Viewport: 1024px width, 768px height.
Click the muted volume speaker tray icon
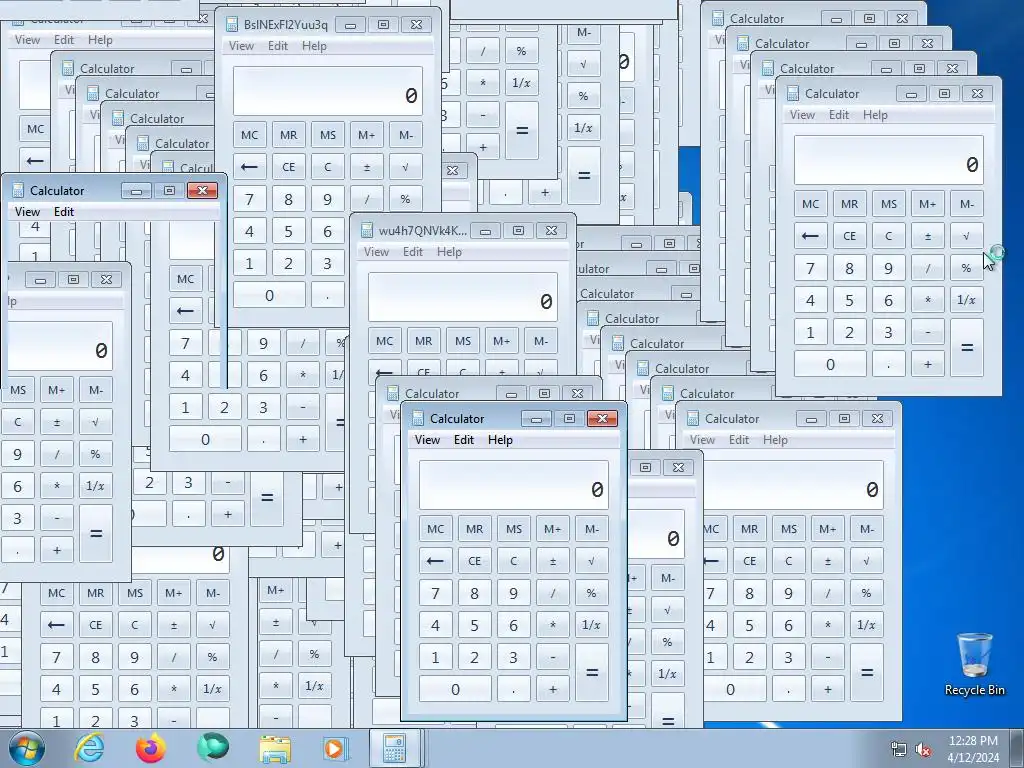[x=923, y=749]
